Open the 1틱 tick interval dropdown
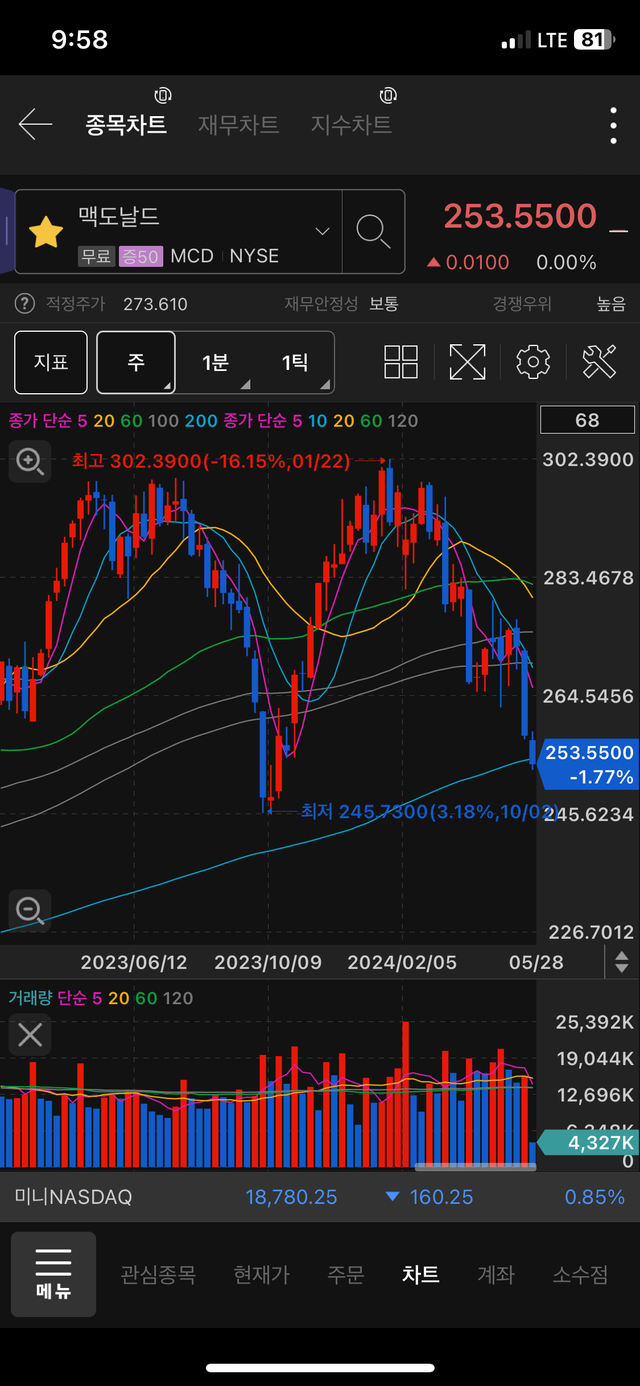 (x=295, y=362)
